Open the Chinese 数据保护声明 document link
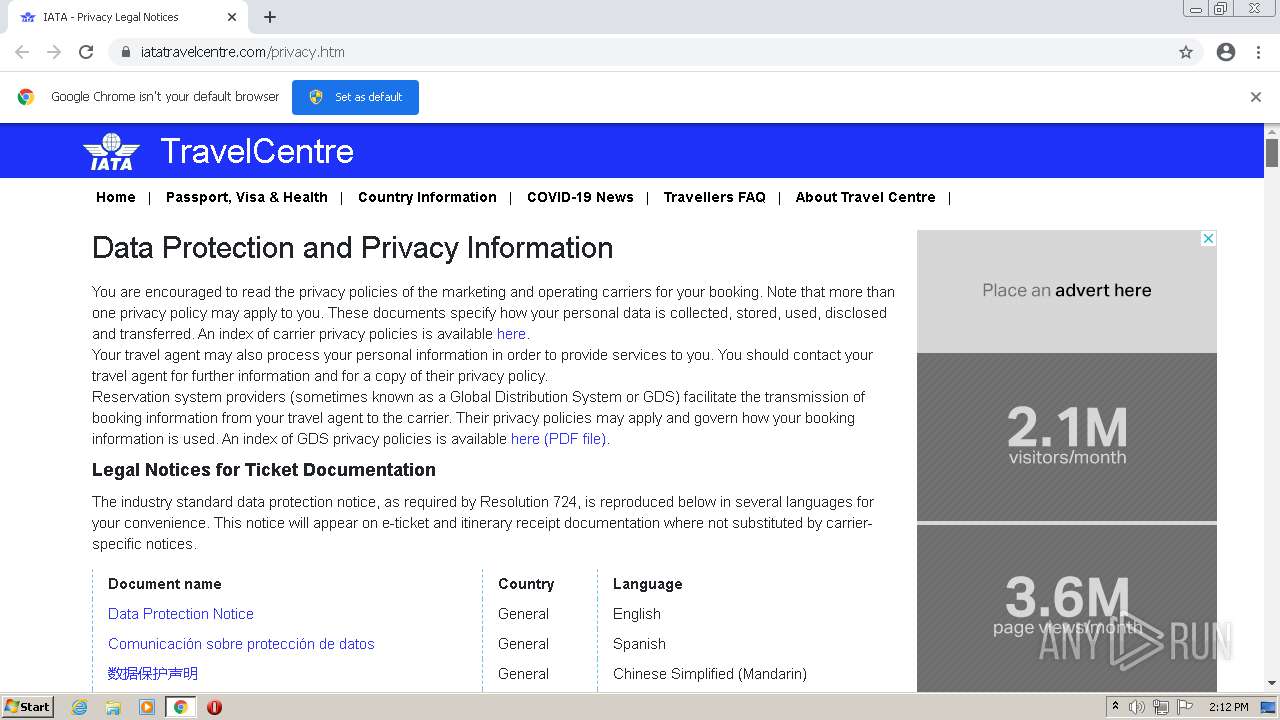1280x720 pixels. coord(153,674)
